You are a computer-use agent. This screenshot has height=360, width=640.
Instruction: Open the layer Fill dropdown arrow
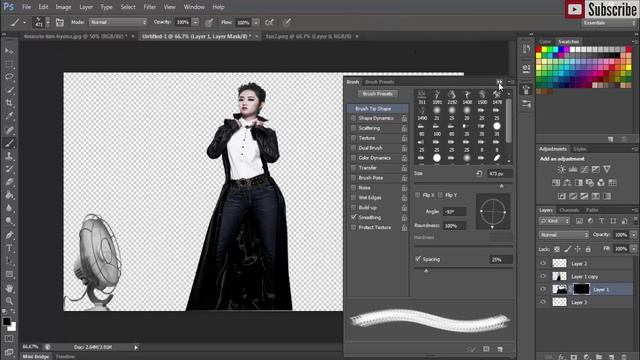633,249
